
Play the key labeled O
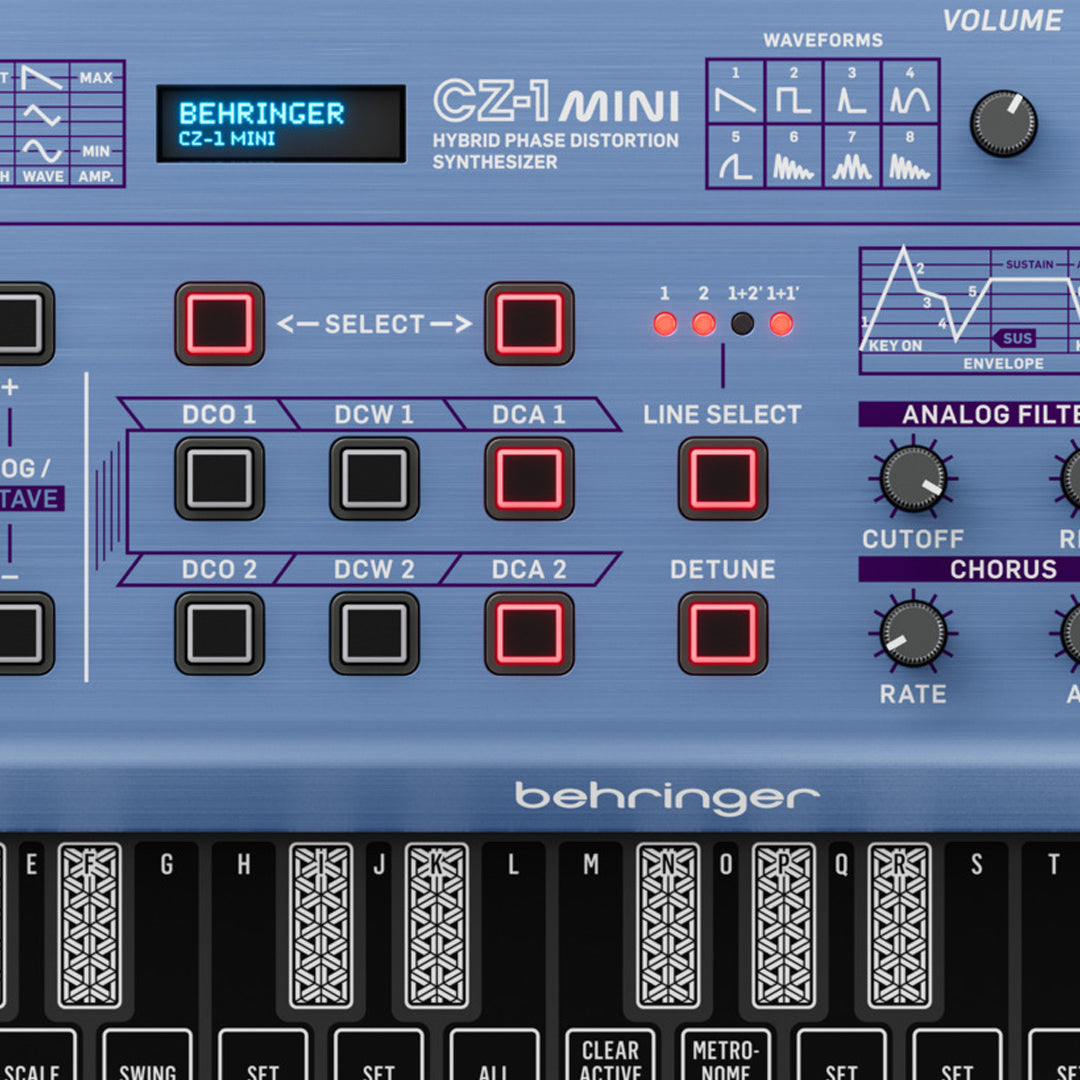point(726,930)
